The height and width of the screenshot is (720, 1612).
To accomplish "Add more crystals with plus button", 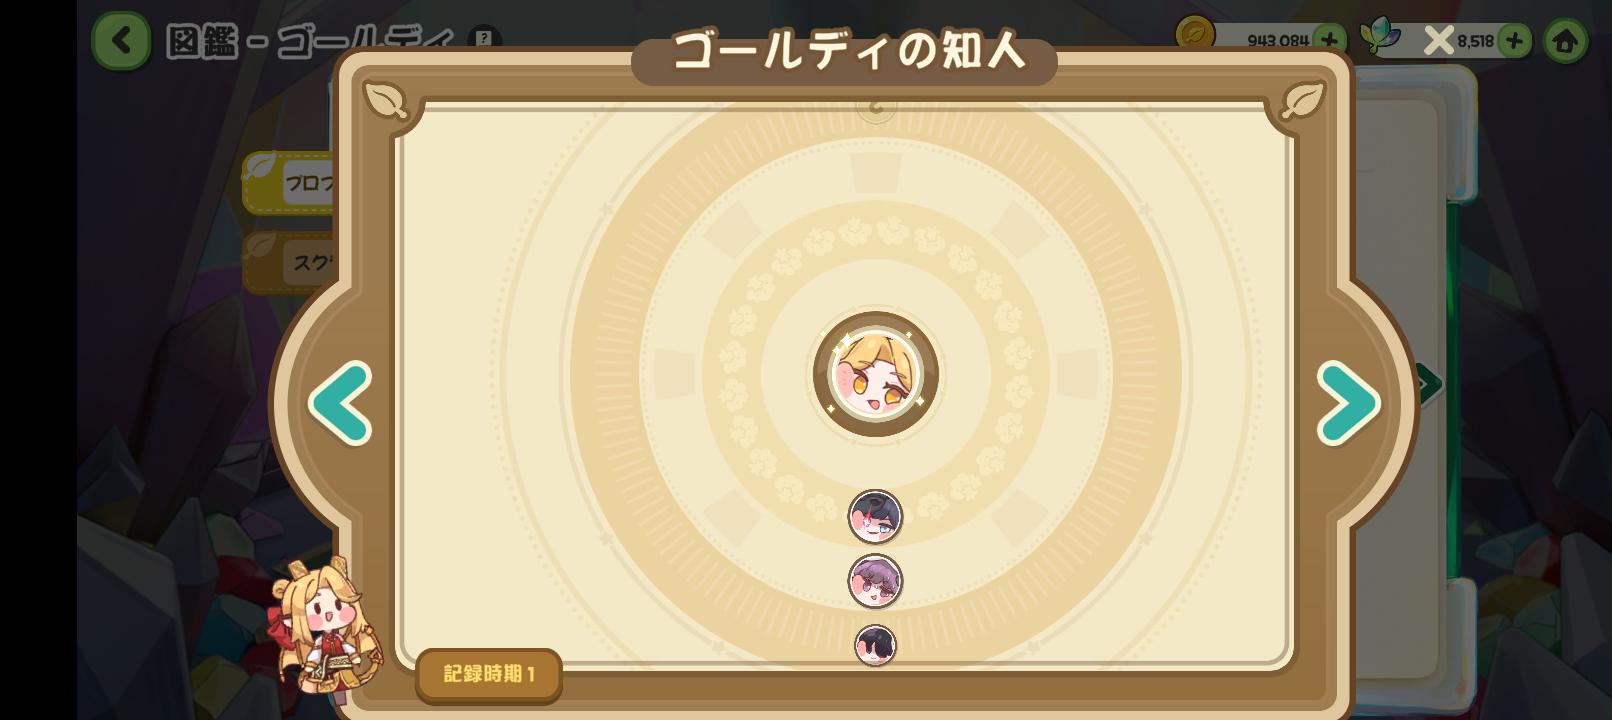I will [1514, 40].
